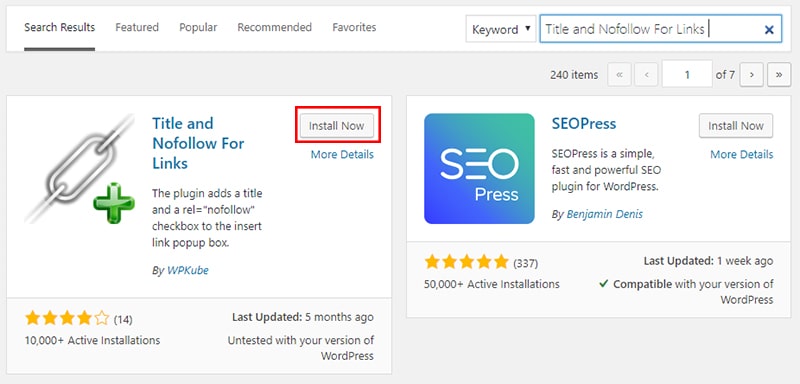Open WPKube author link
The height and width of the screenshot is (384, 800).
[188, 270]
